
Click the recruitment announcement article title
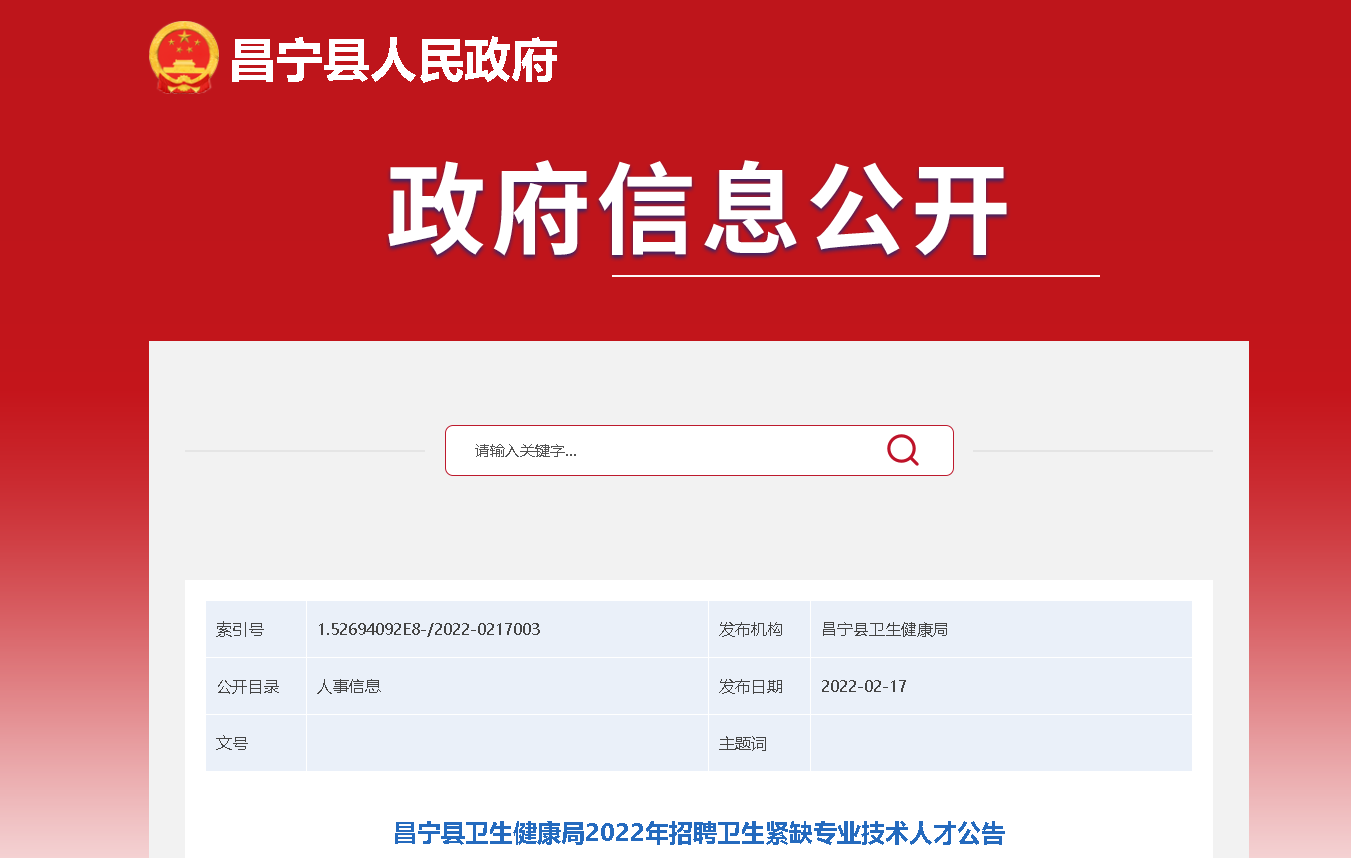699,833
